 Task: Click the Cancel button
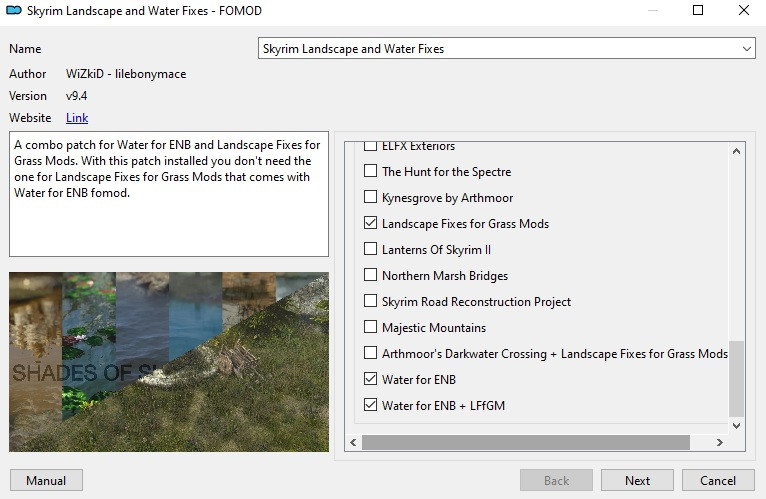718,480
